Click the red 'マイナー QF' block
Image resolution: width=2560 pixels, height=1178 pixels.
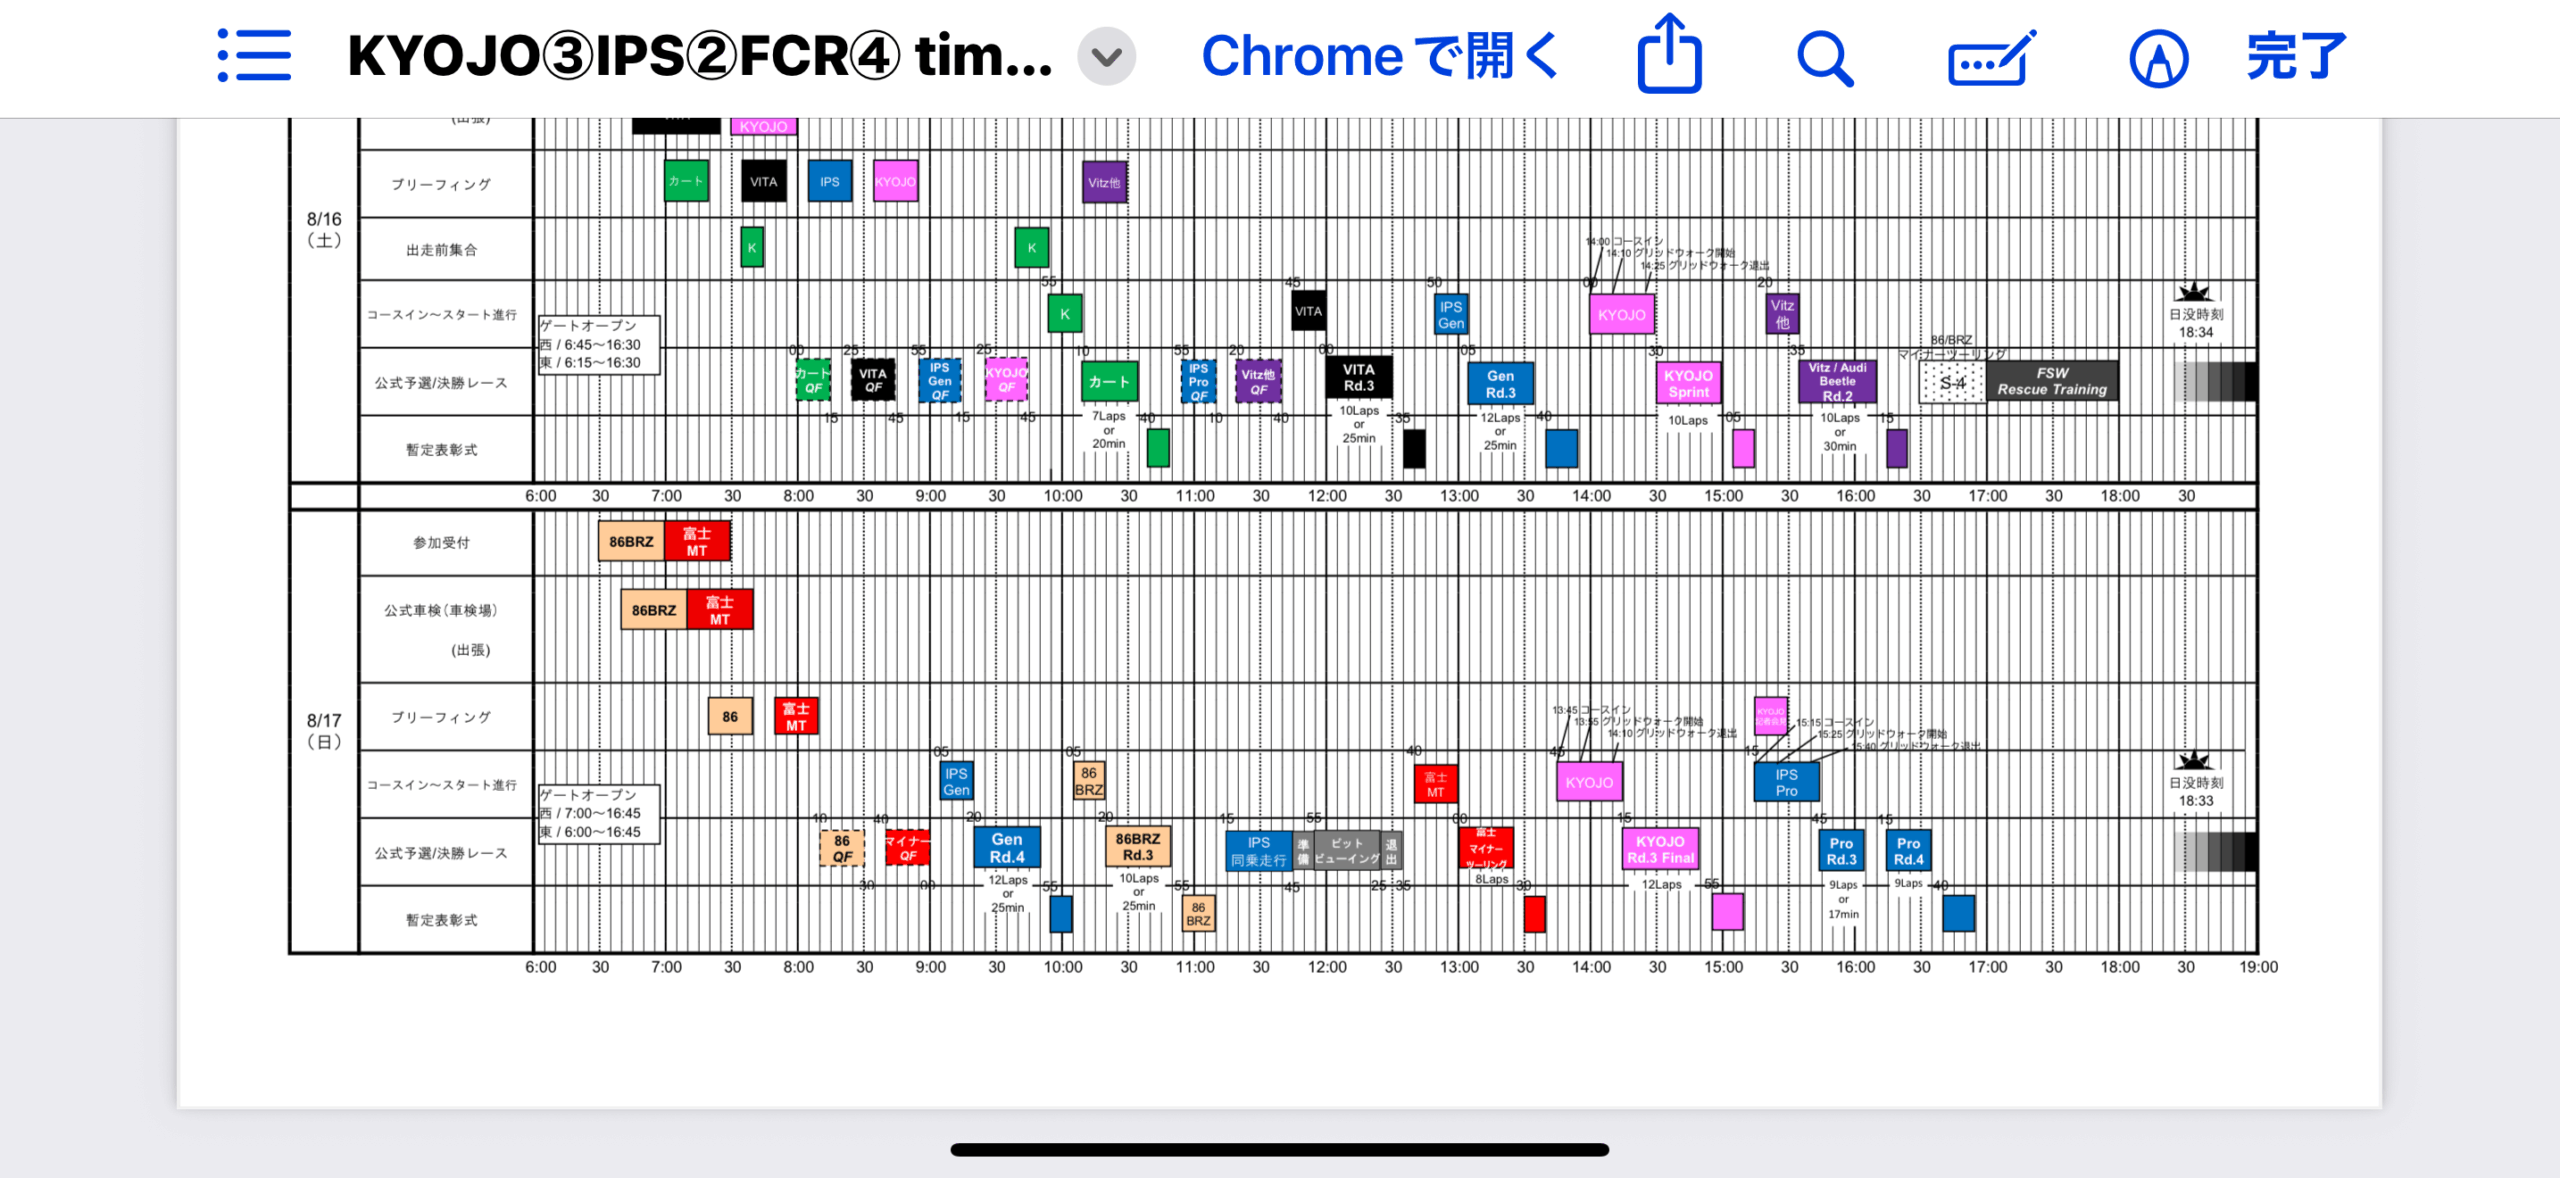(x=908, y=848)
